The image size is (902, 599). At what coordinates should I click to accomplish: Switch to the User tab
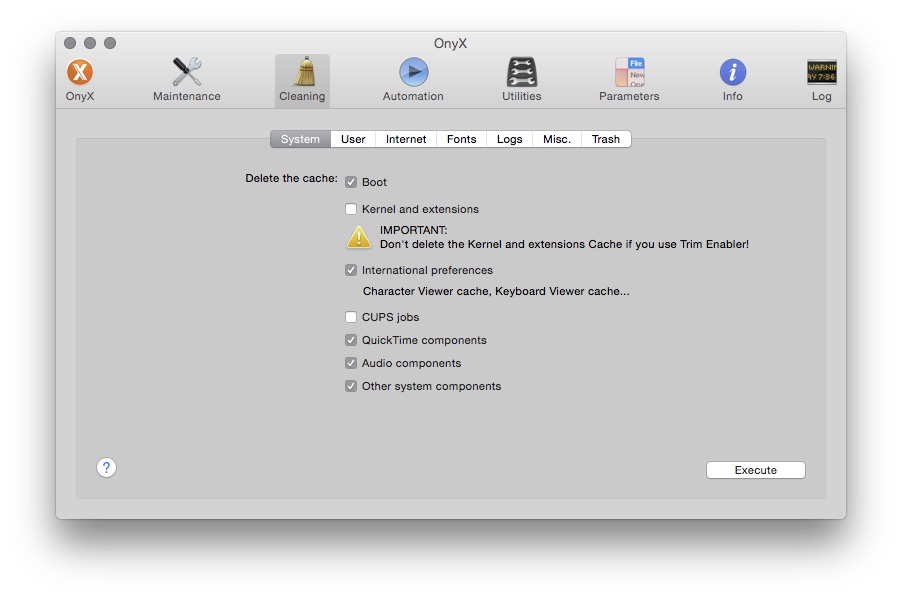[x=353, y=139]
